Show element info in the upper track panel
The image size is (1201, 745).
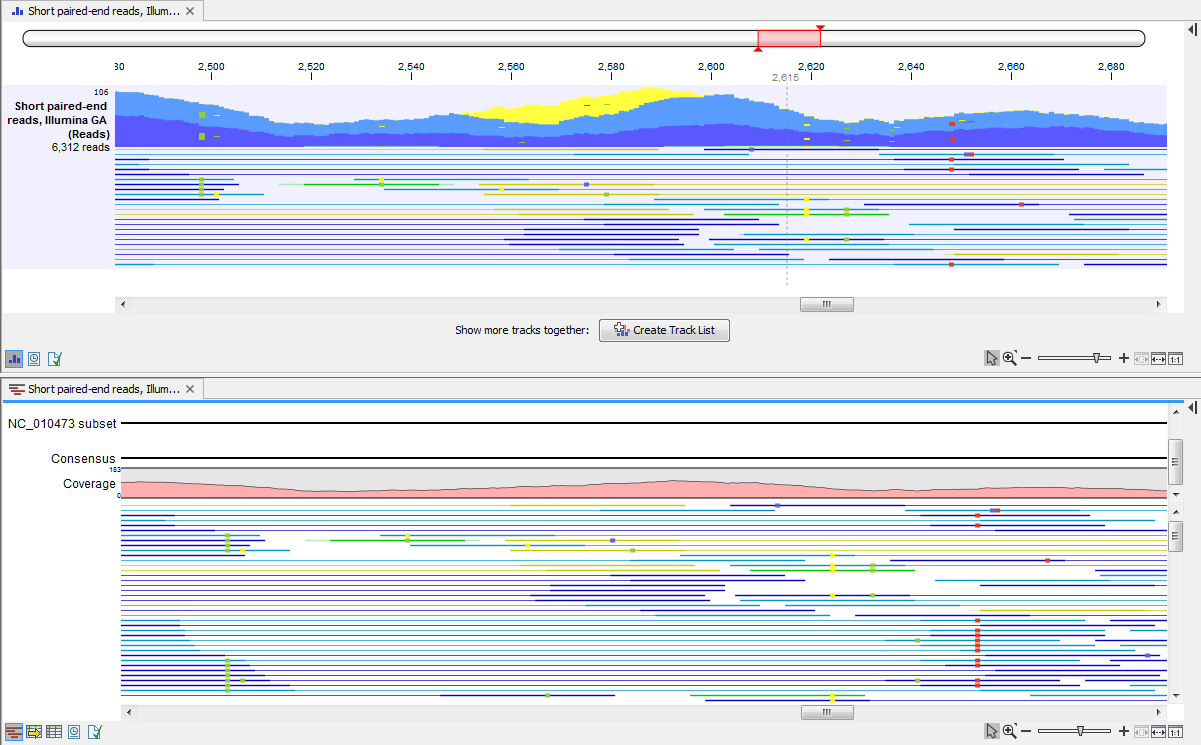[55, 358]
